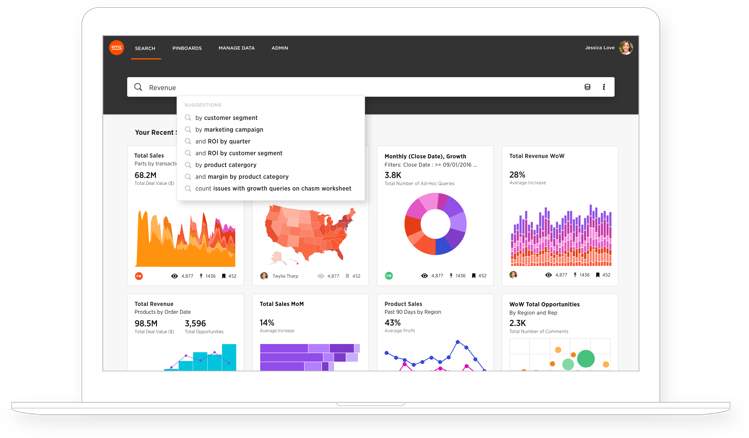Click the 'Your Recent' section heading

pyautogui.click(x=155, y=132)
